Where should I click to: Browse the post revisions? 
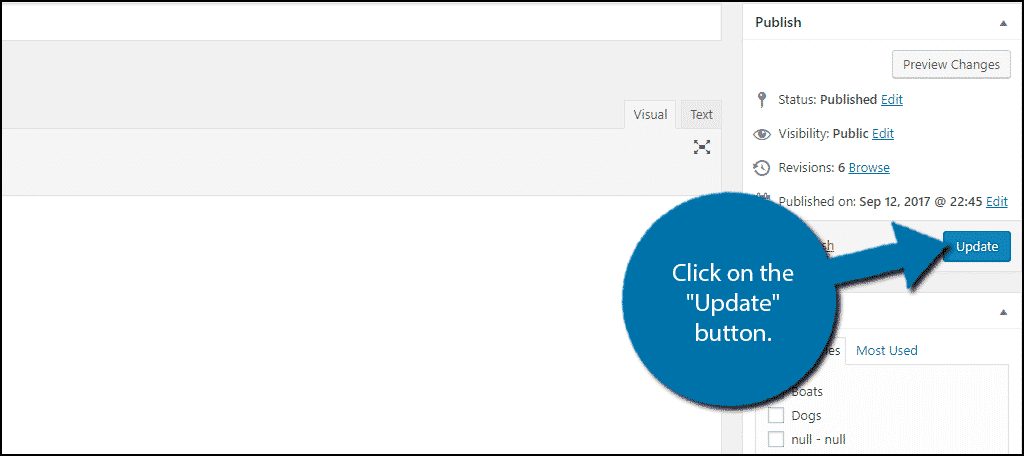[869, 168]
